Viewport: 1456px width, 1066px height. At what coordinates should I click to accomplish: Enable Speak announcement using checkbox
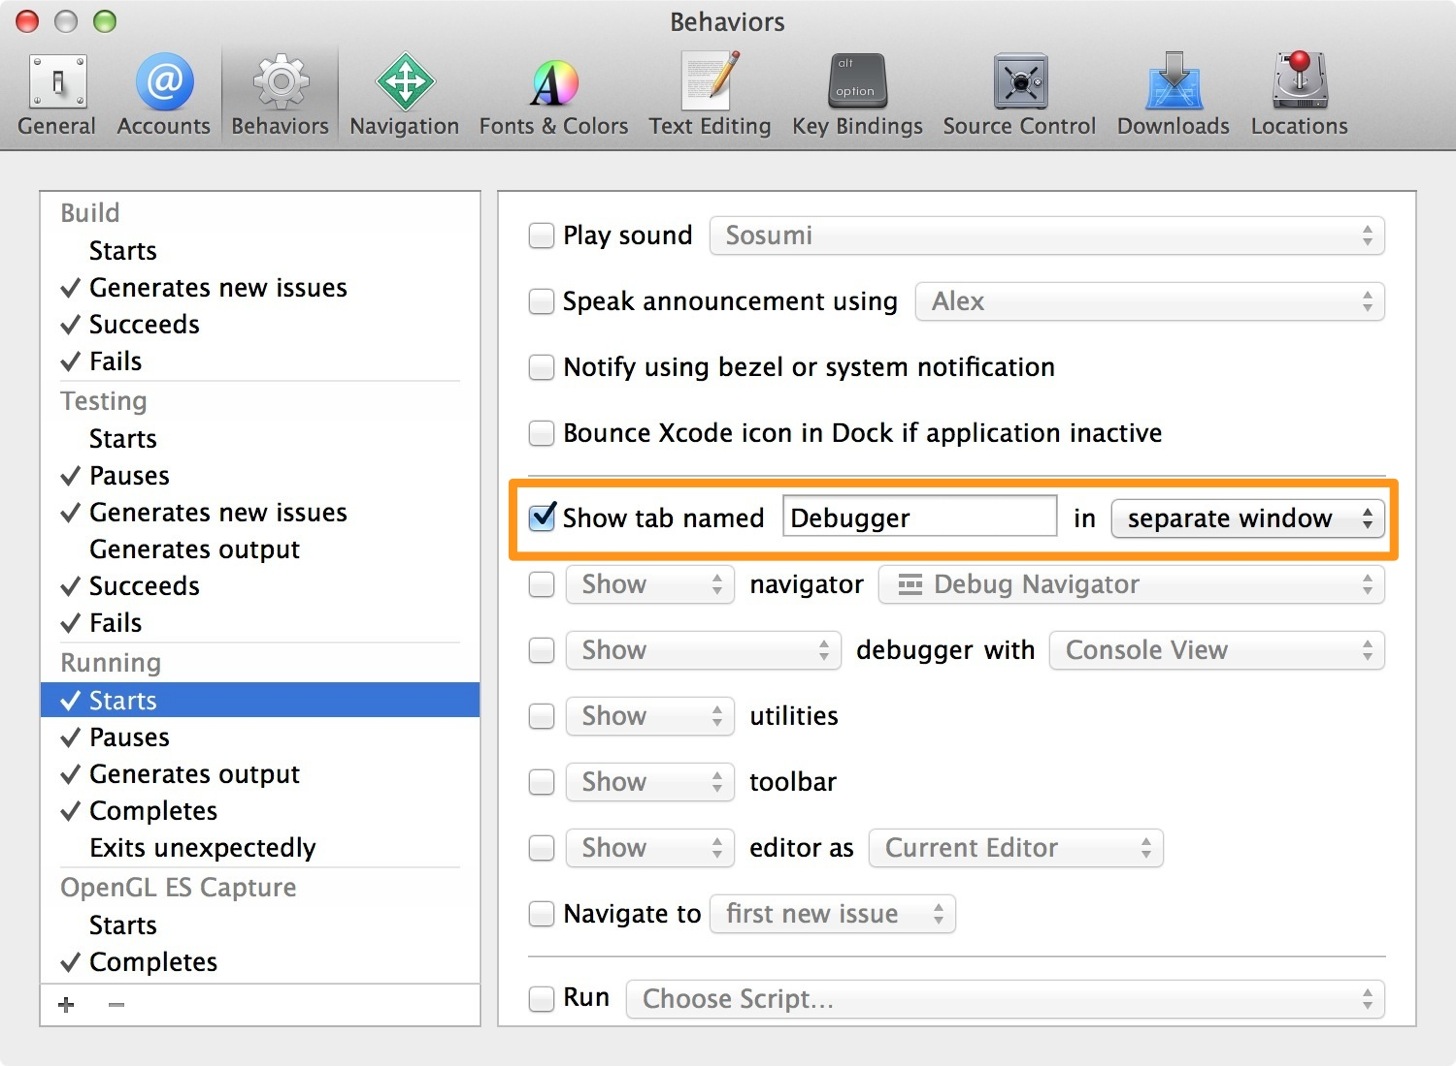click(541, 302)
